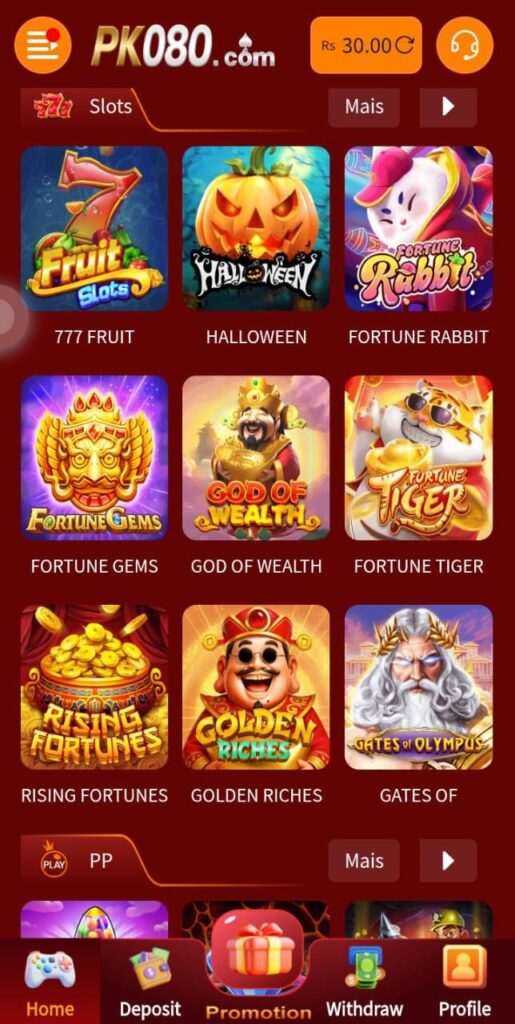
Task: Select the Fortune Tiger game thumbnail
Action: [x=418, y=458]
